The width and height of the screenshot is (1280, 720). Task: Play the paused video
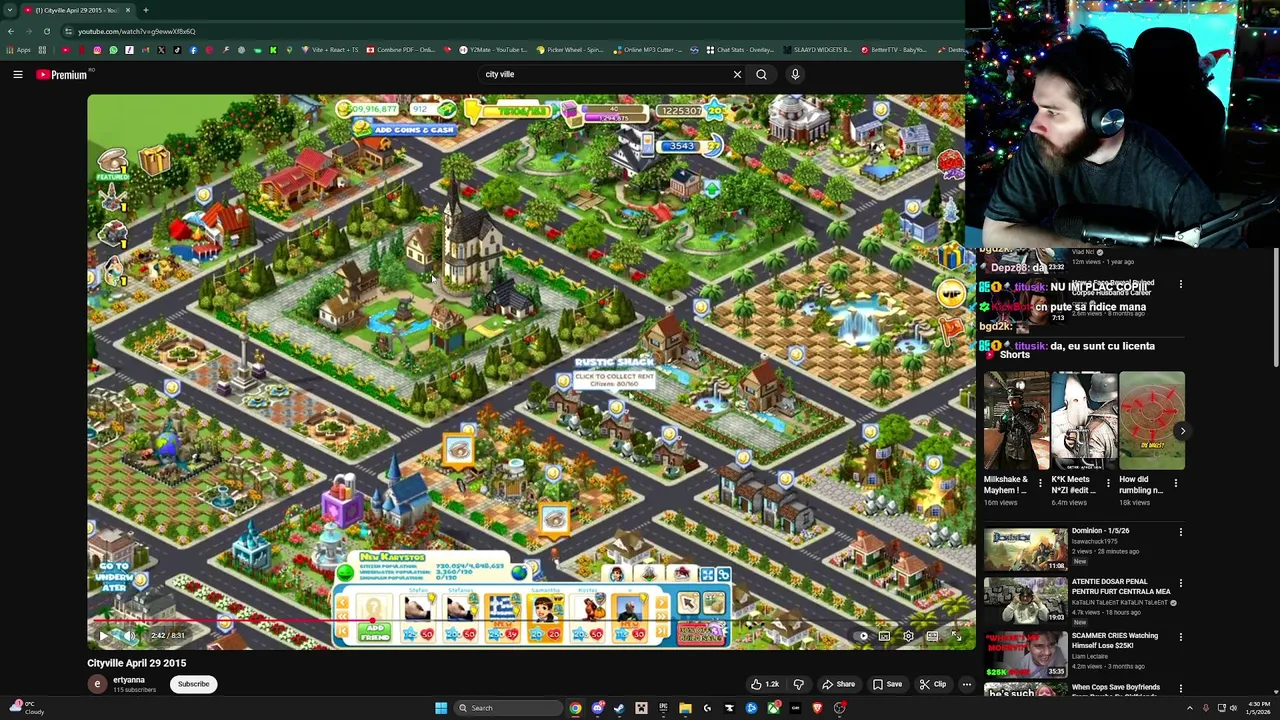(x=103, y=636)
